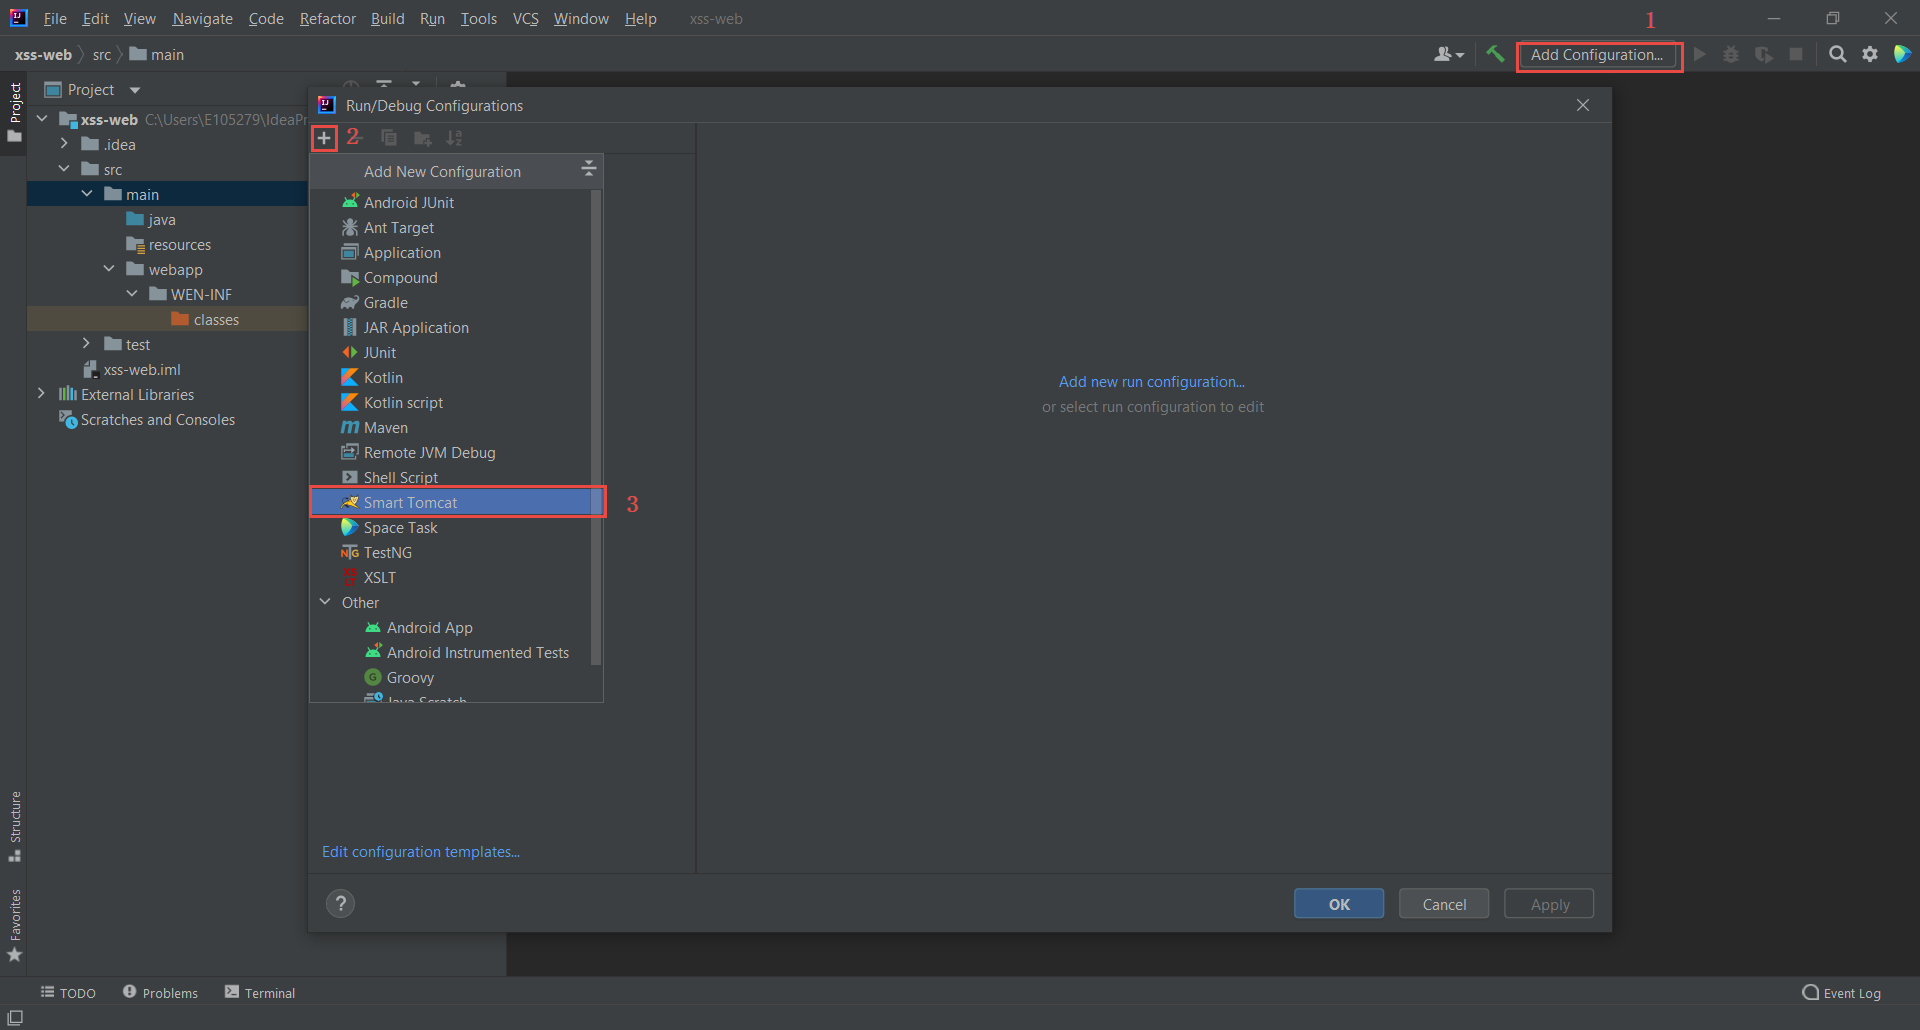The height and width of the screenshot is (1030, 1920).
Task: Toggle tool windows icon in status bar
Action: click(x=15, y=1018)
